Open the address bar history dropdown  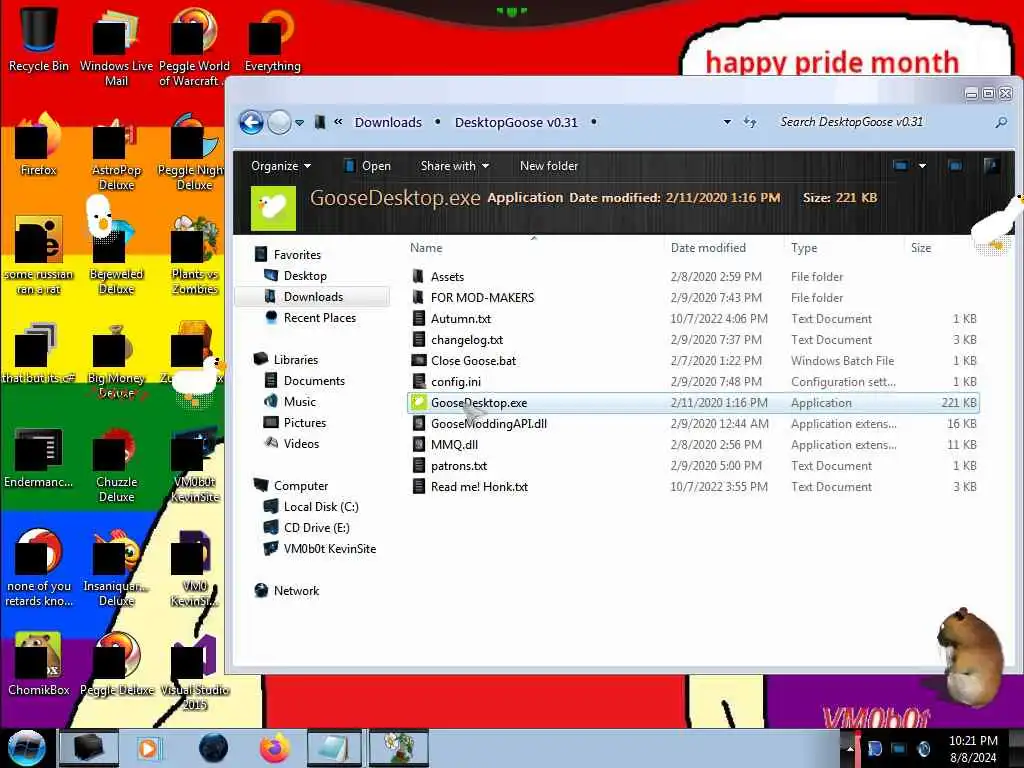pos(727,122)
